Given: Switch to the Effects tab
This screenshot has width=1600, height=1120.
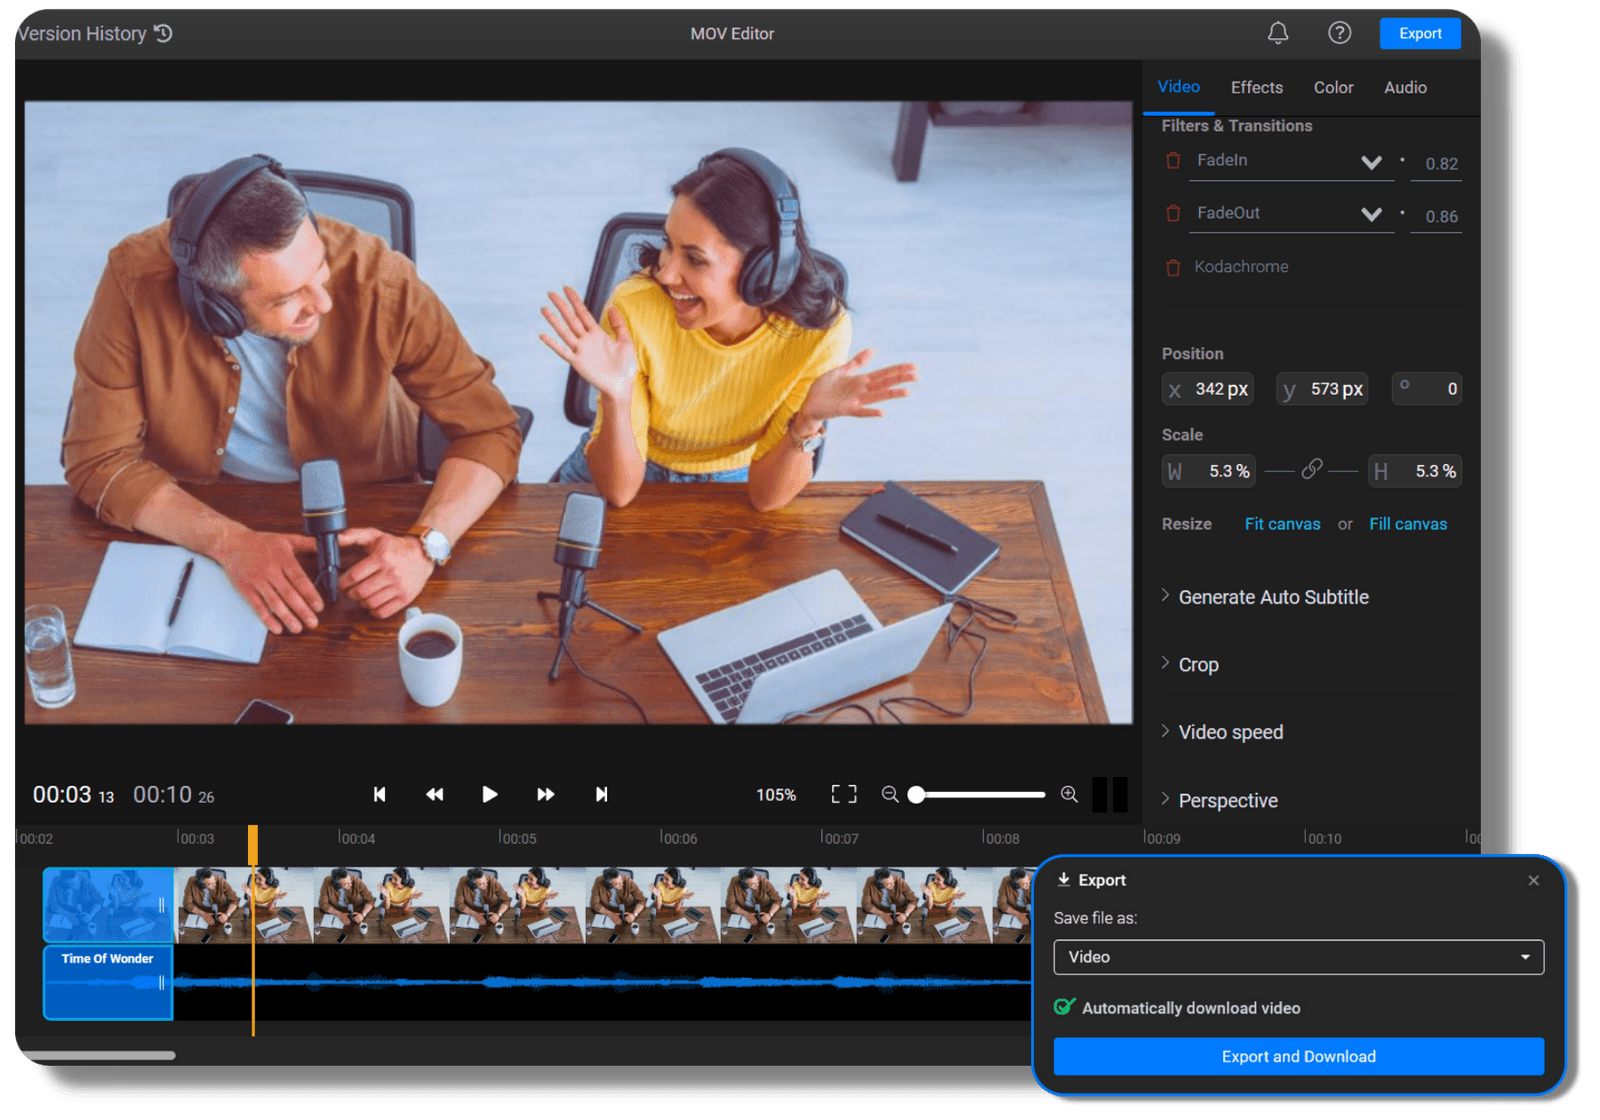Looking at the screenshot, I should coord(1256,87).
